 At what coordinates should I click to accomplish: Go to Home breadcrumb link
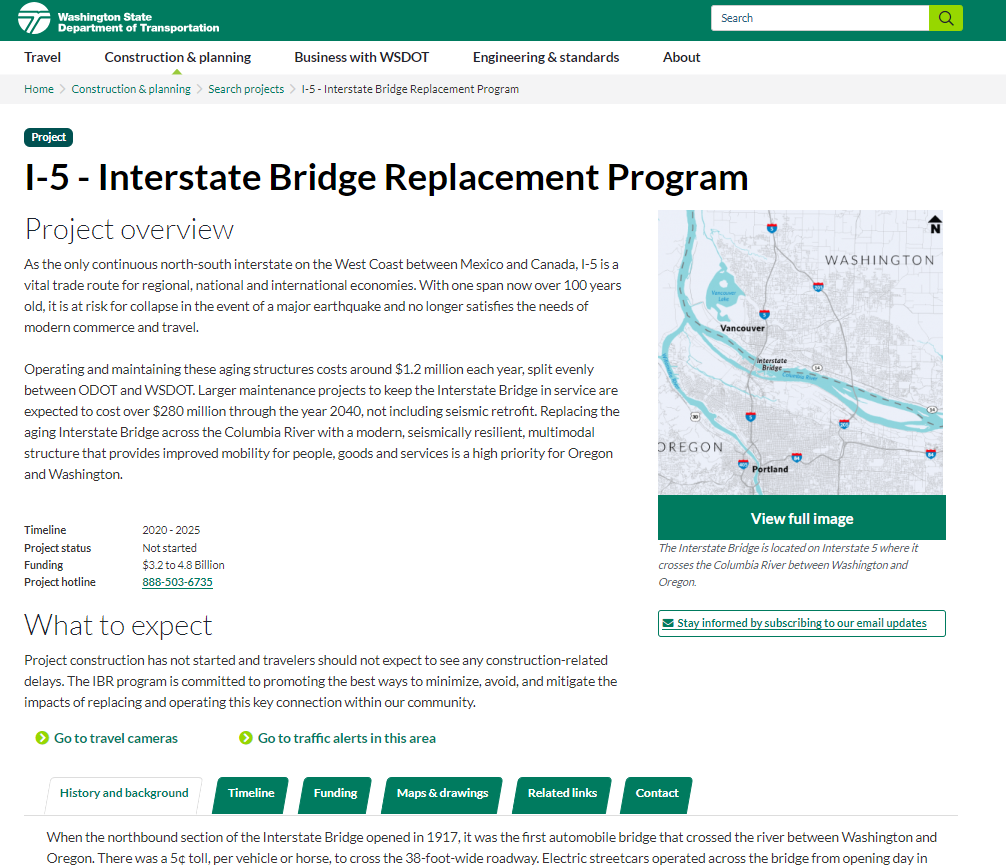pyautogui.click(x=39, y=89)
